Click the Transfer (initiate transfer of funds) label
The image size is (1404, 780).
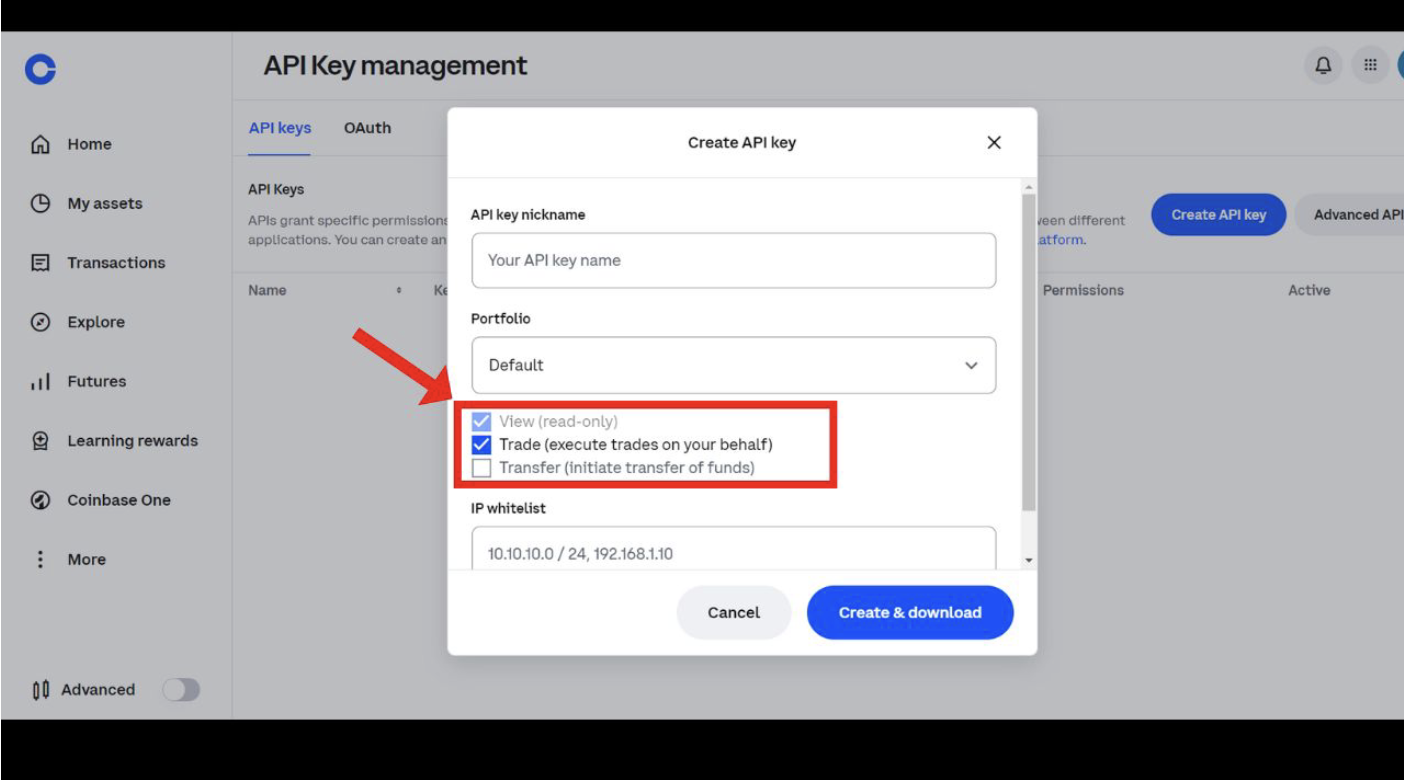click(627, 467)
